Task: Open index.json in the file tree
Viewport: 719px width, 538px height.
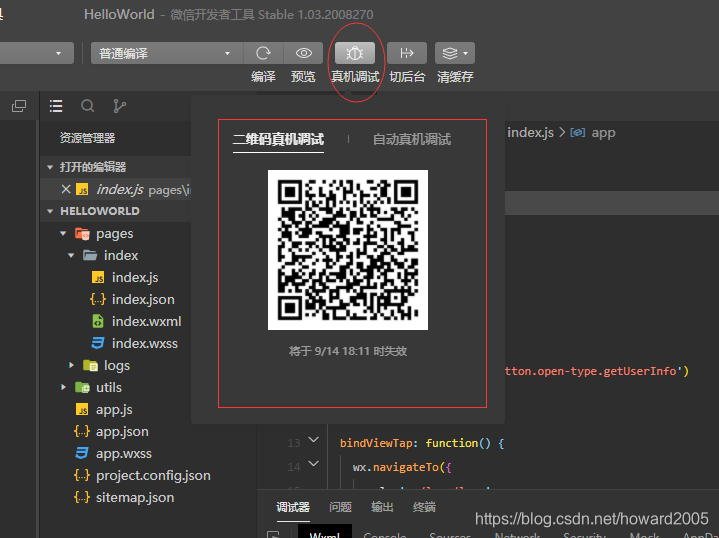Action: point(143,300)
